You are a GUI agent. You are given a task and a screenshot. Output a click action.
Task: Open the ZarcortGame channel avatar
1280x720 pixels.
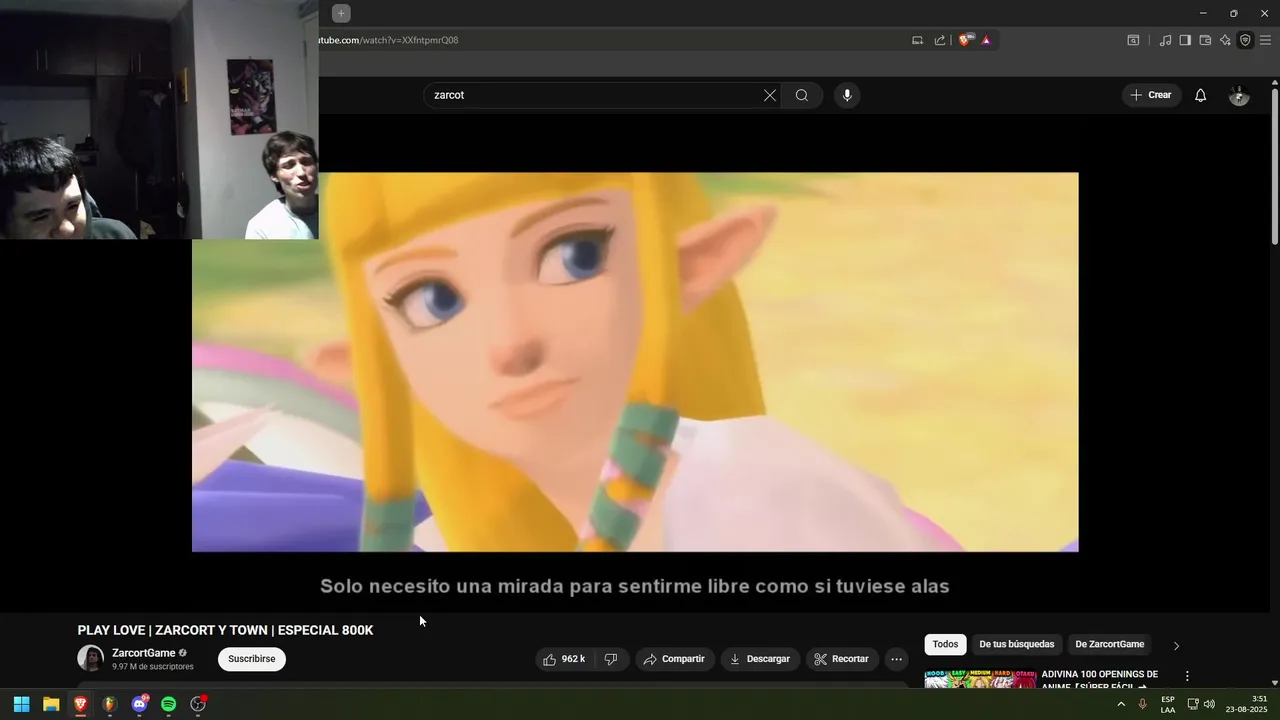point(90,658)
